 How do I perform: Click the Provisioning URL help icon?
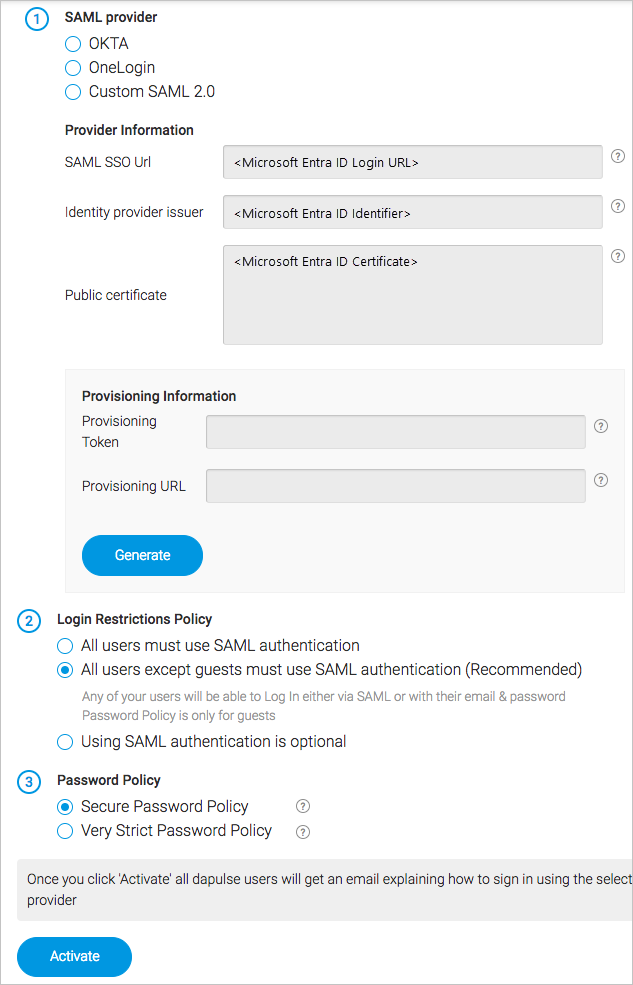600,480
